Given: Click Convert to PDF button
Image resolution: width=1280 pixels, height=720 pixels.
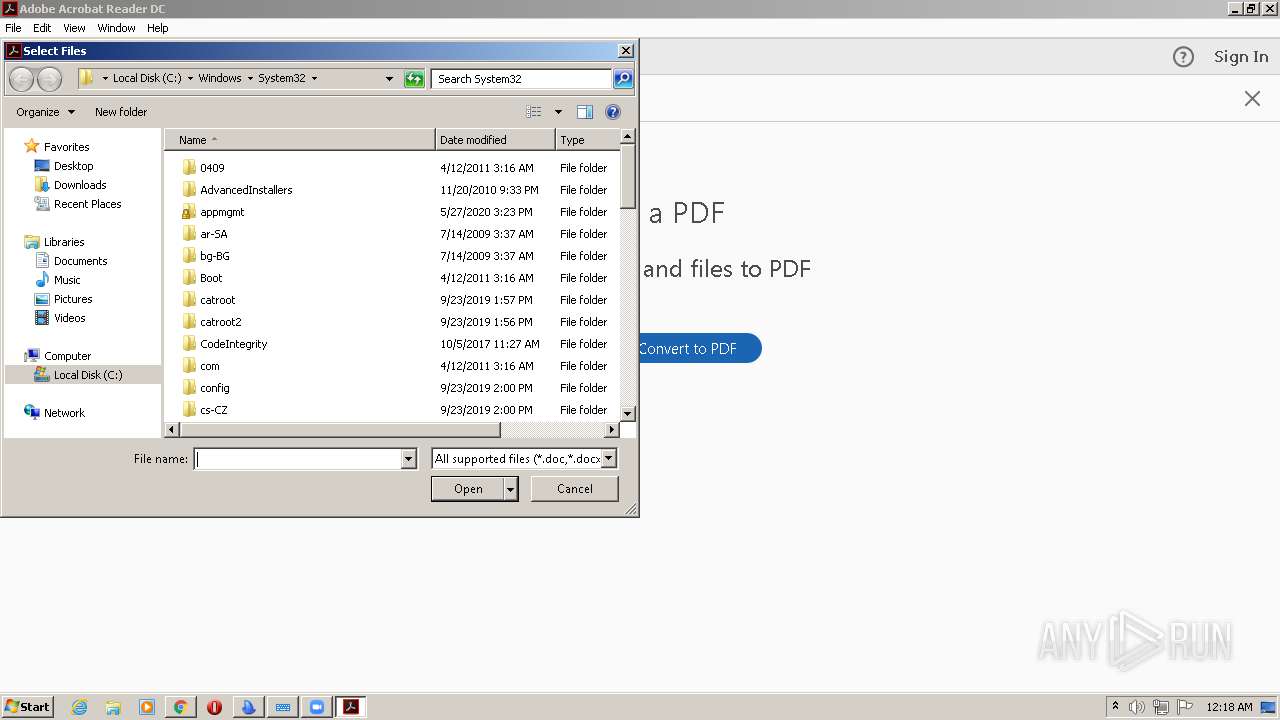Looking at the screenshot, I should (699, 348).
